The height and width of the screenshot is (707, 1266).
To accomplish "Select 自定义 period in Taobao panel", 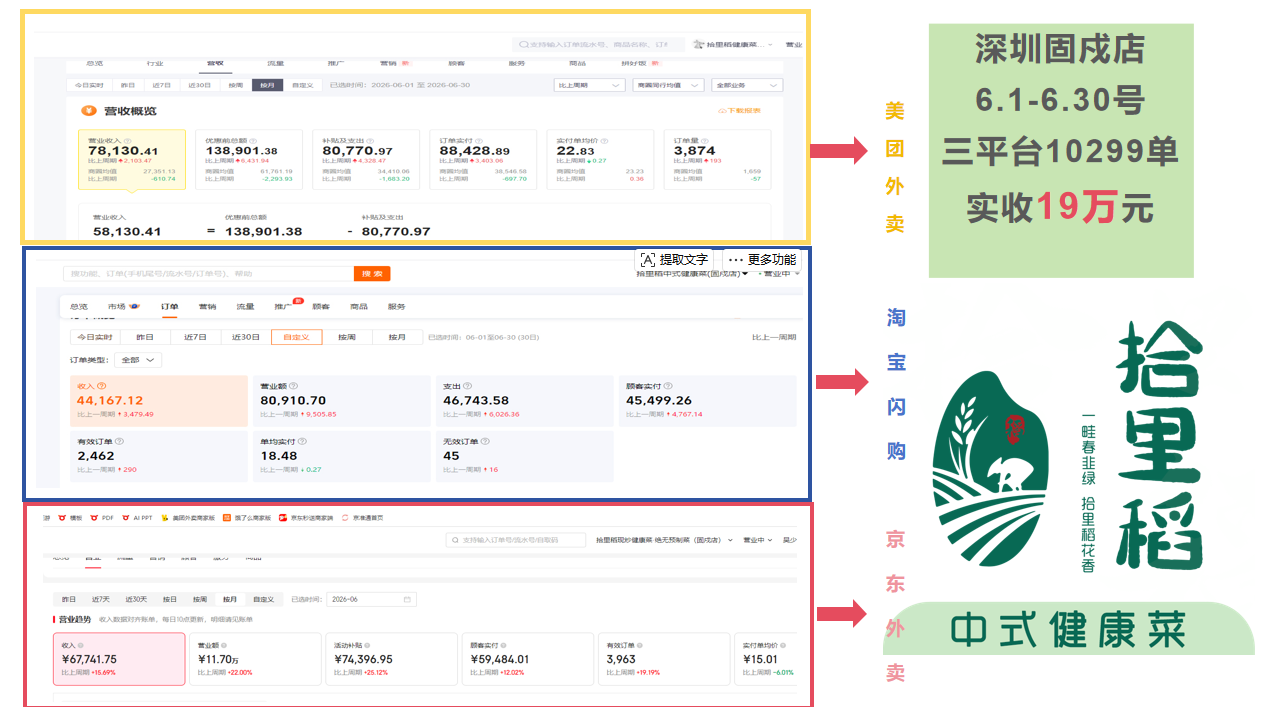I will pyautogui.click(x=296, y=337).
